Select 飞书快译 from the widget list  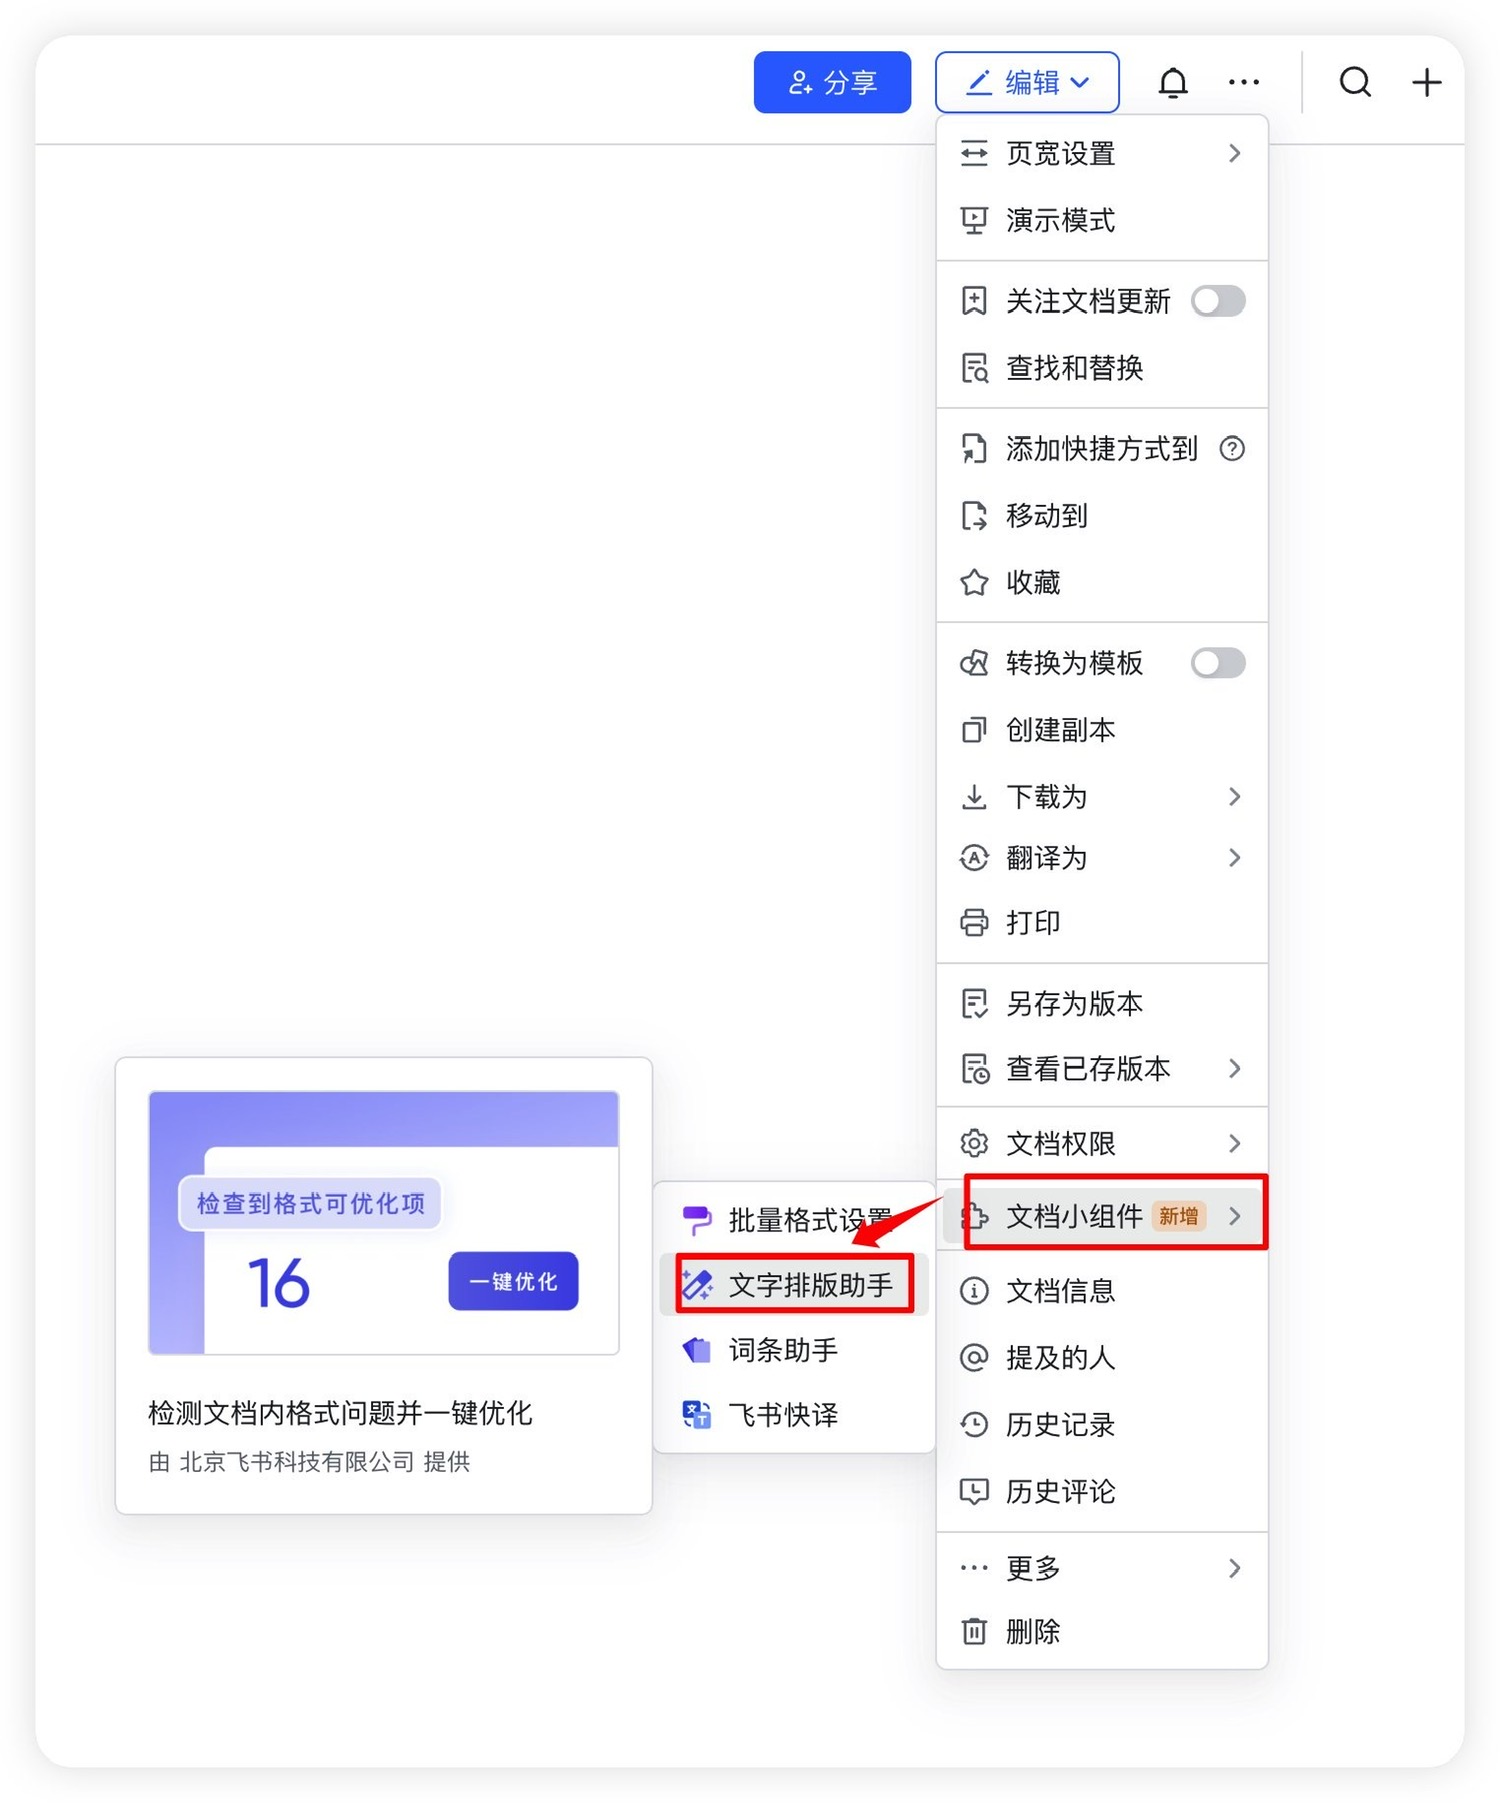tap(783, 1415)
